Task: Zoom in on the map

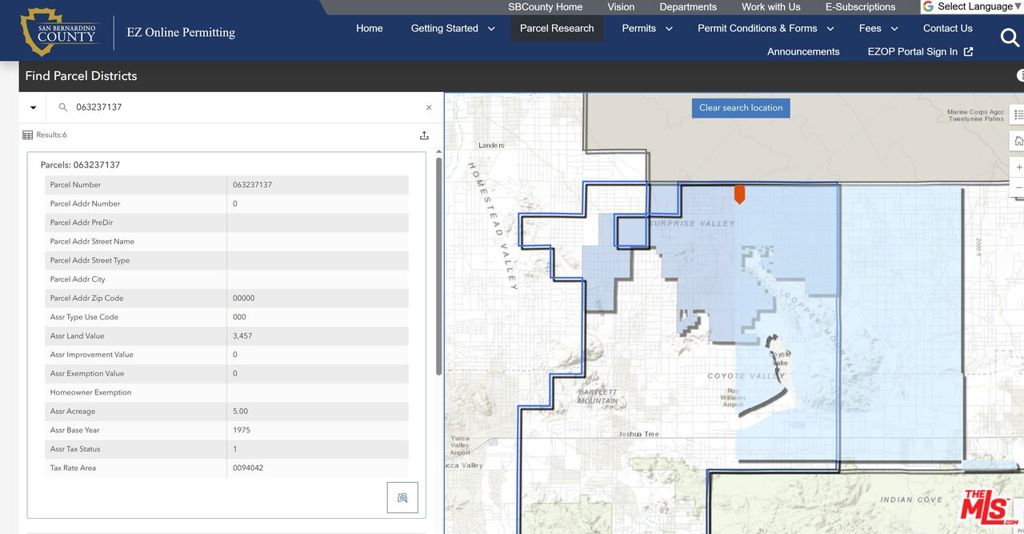Action: 1018,167
